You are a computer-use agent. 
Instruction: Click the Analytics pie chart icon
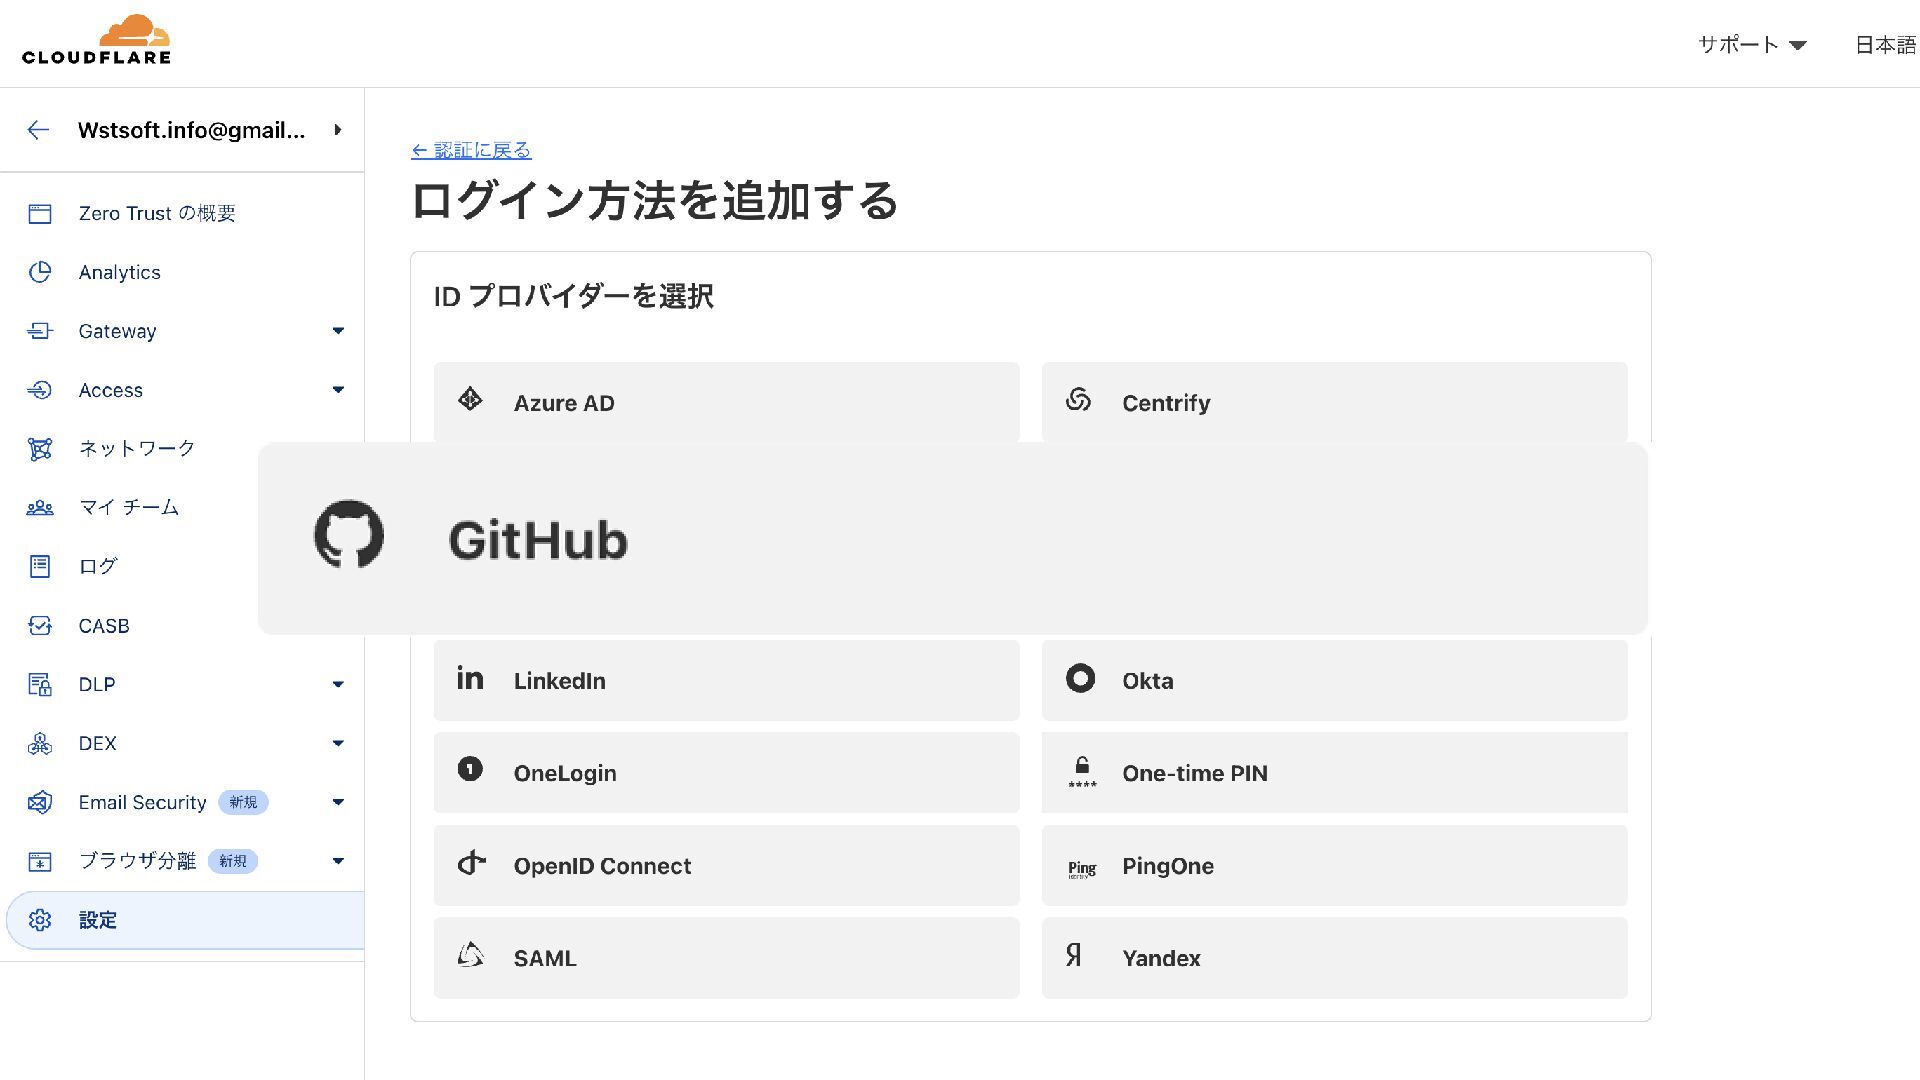pos(40,272)
